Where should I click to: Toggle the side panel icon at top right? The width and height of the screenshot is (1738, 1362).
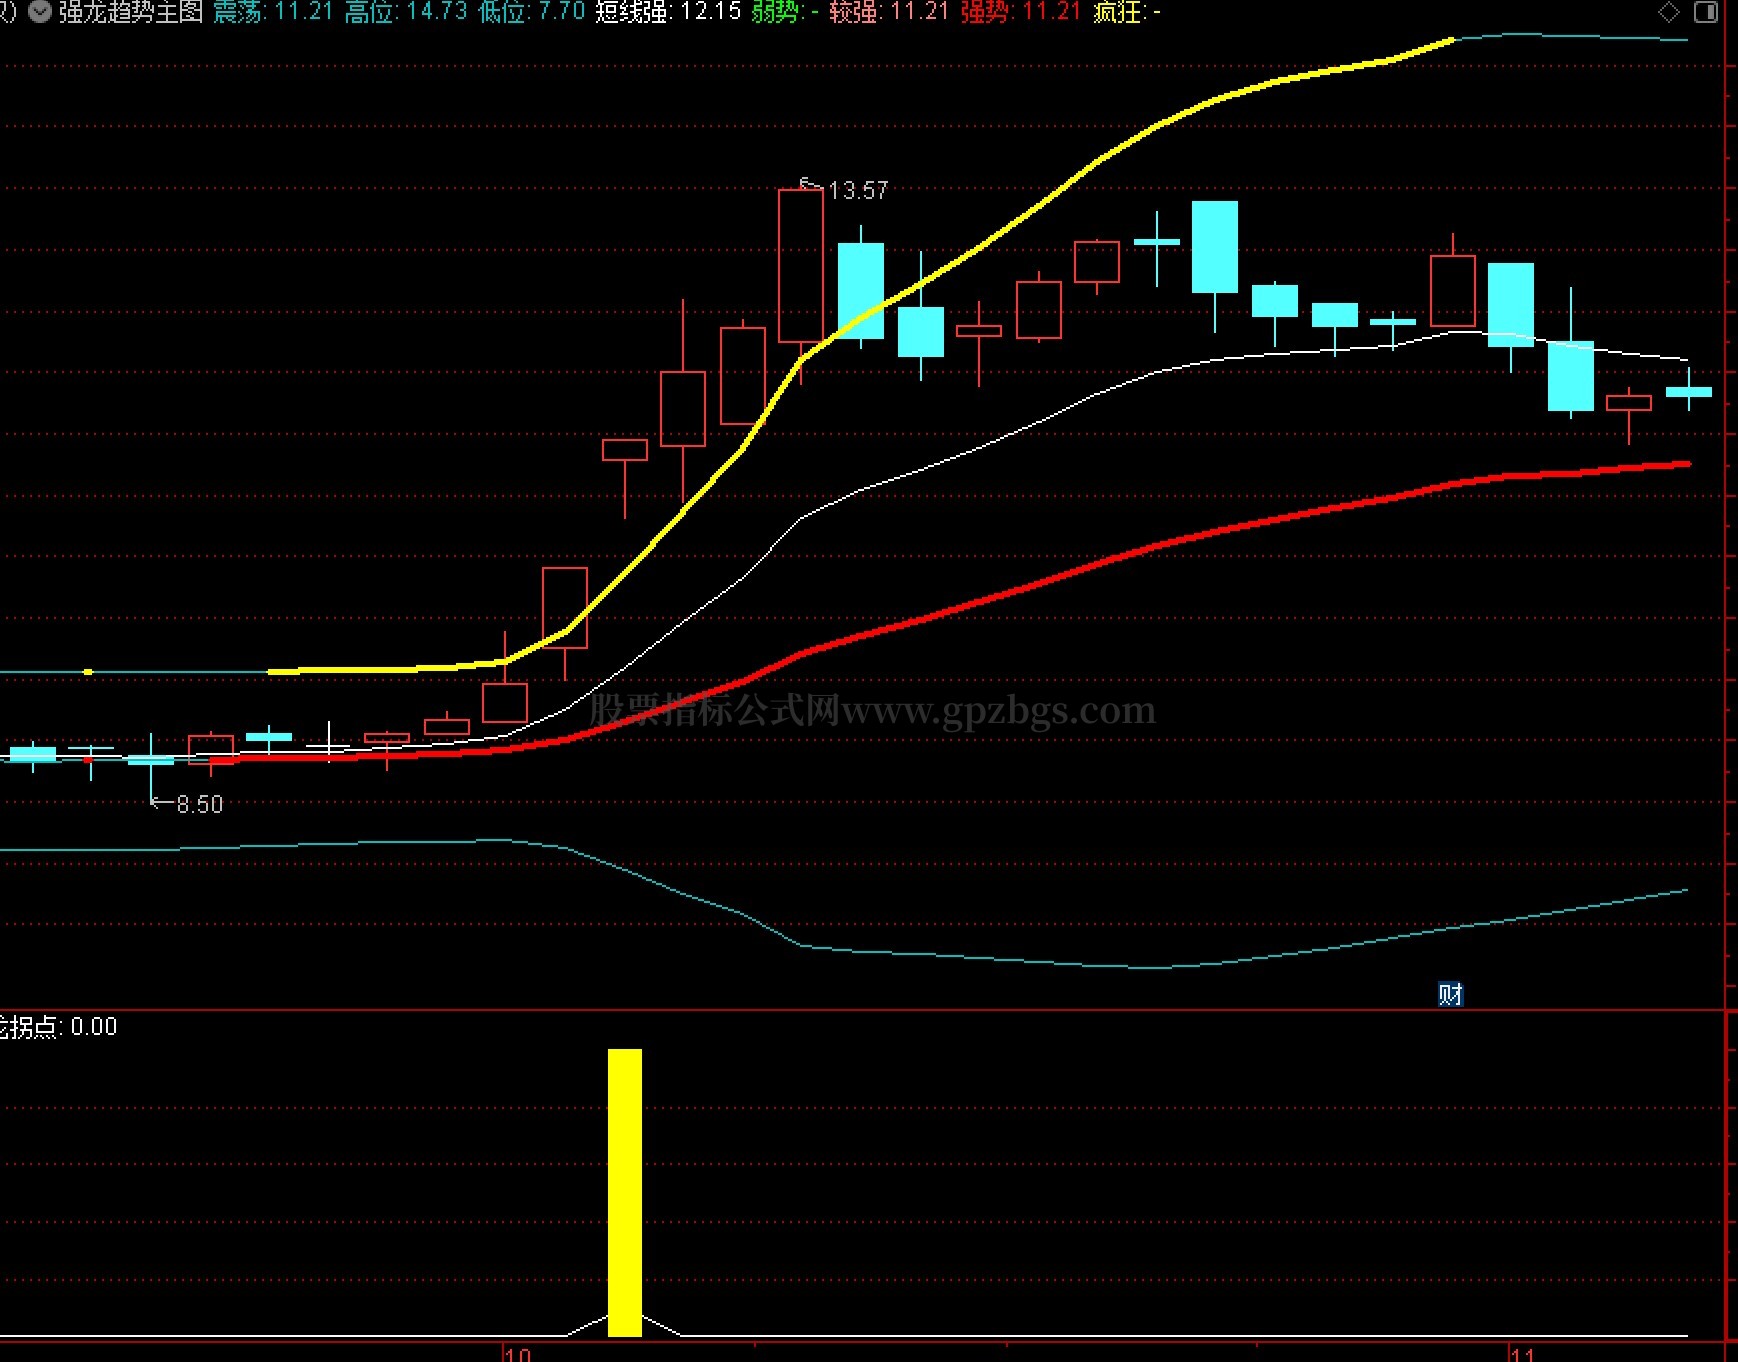point(1705,12)
